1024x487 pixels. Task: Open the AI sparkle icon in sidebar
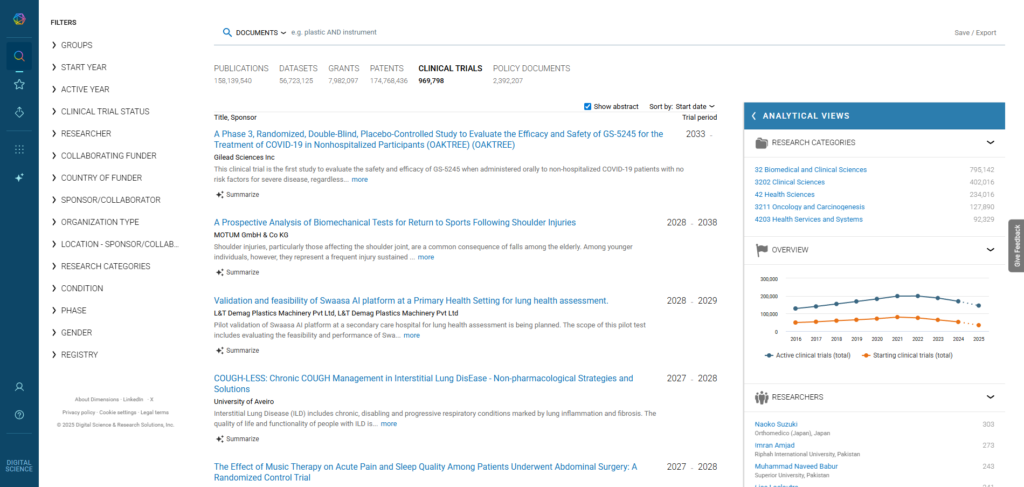point(19,177)
